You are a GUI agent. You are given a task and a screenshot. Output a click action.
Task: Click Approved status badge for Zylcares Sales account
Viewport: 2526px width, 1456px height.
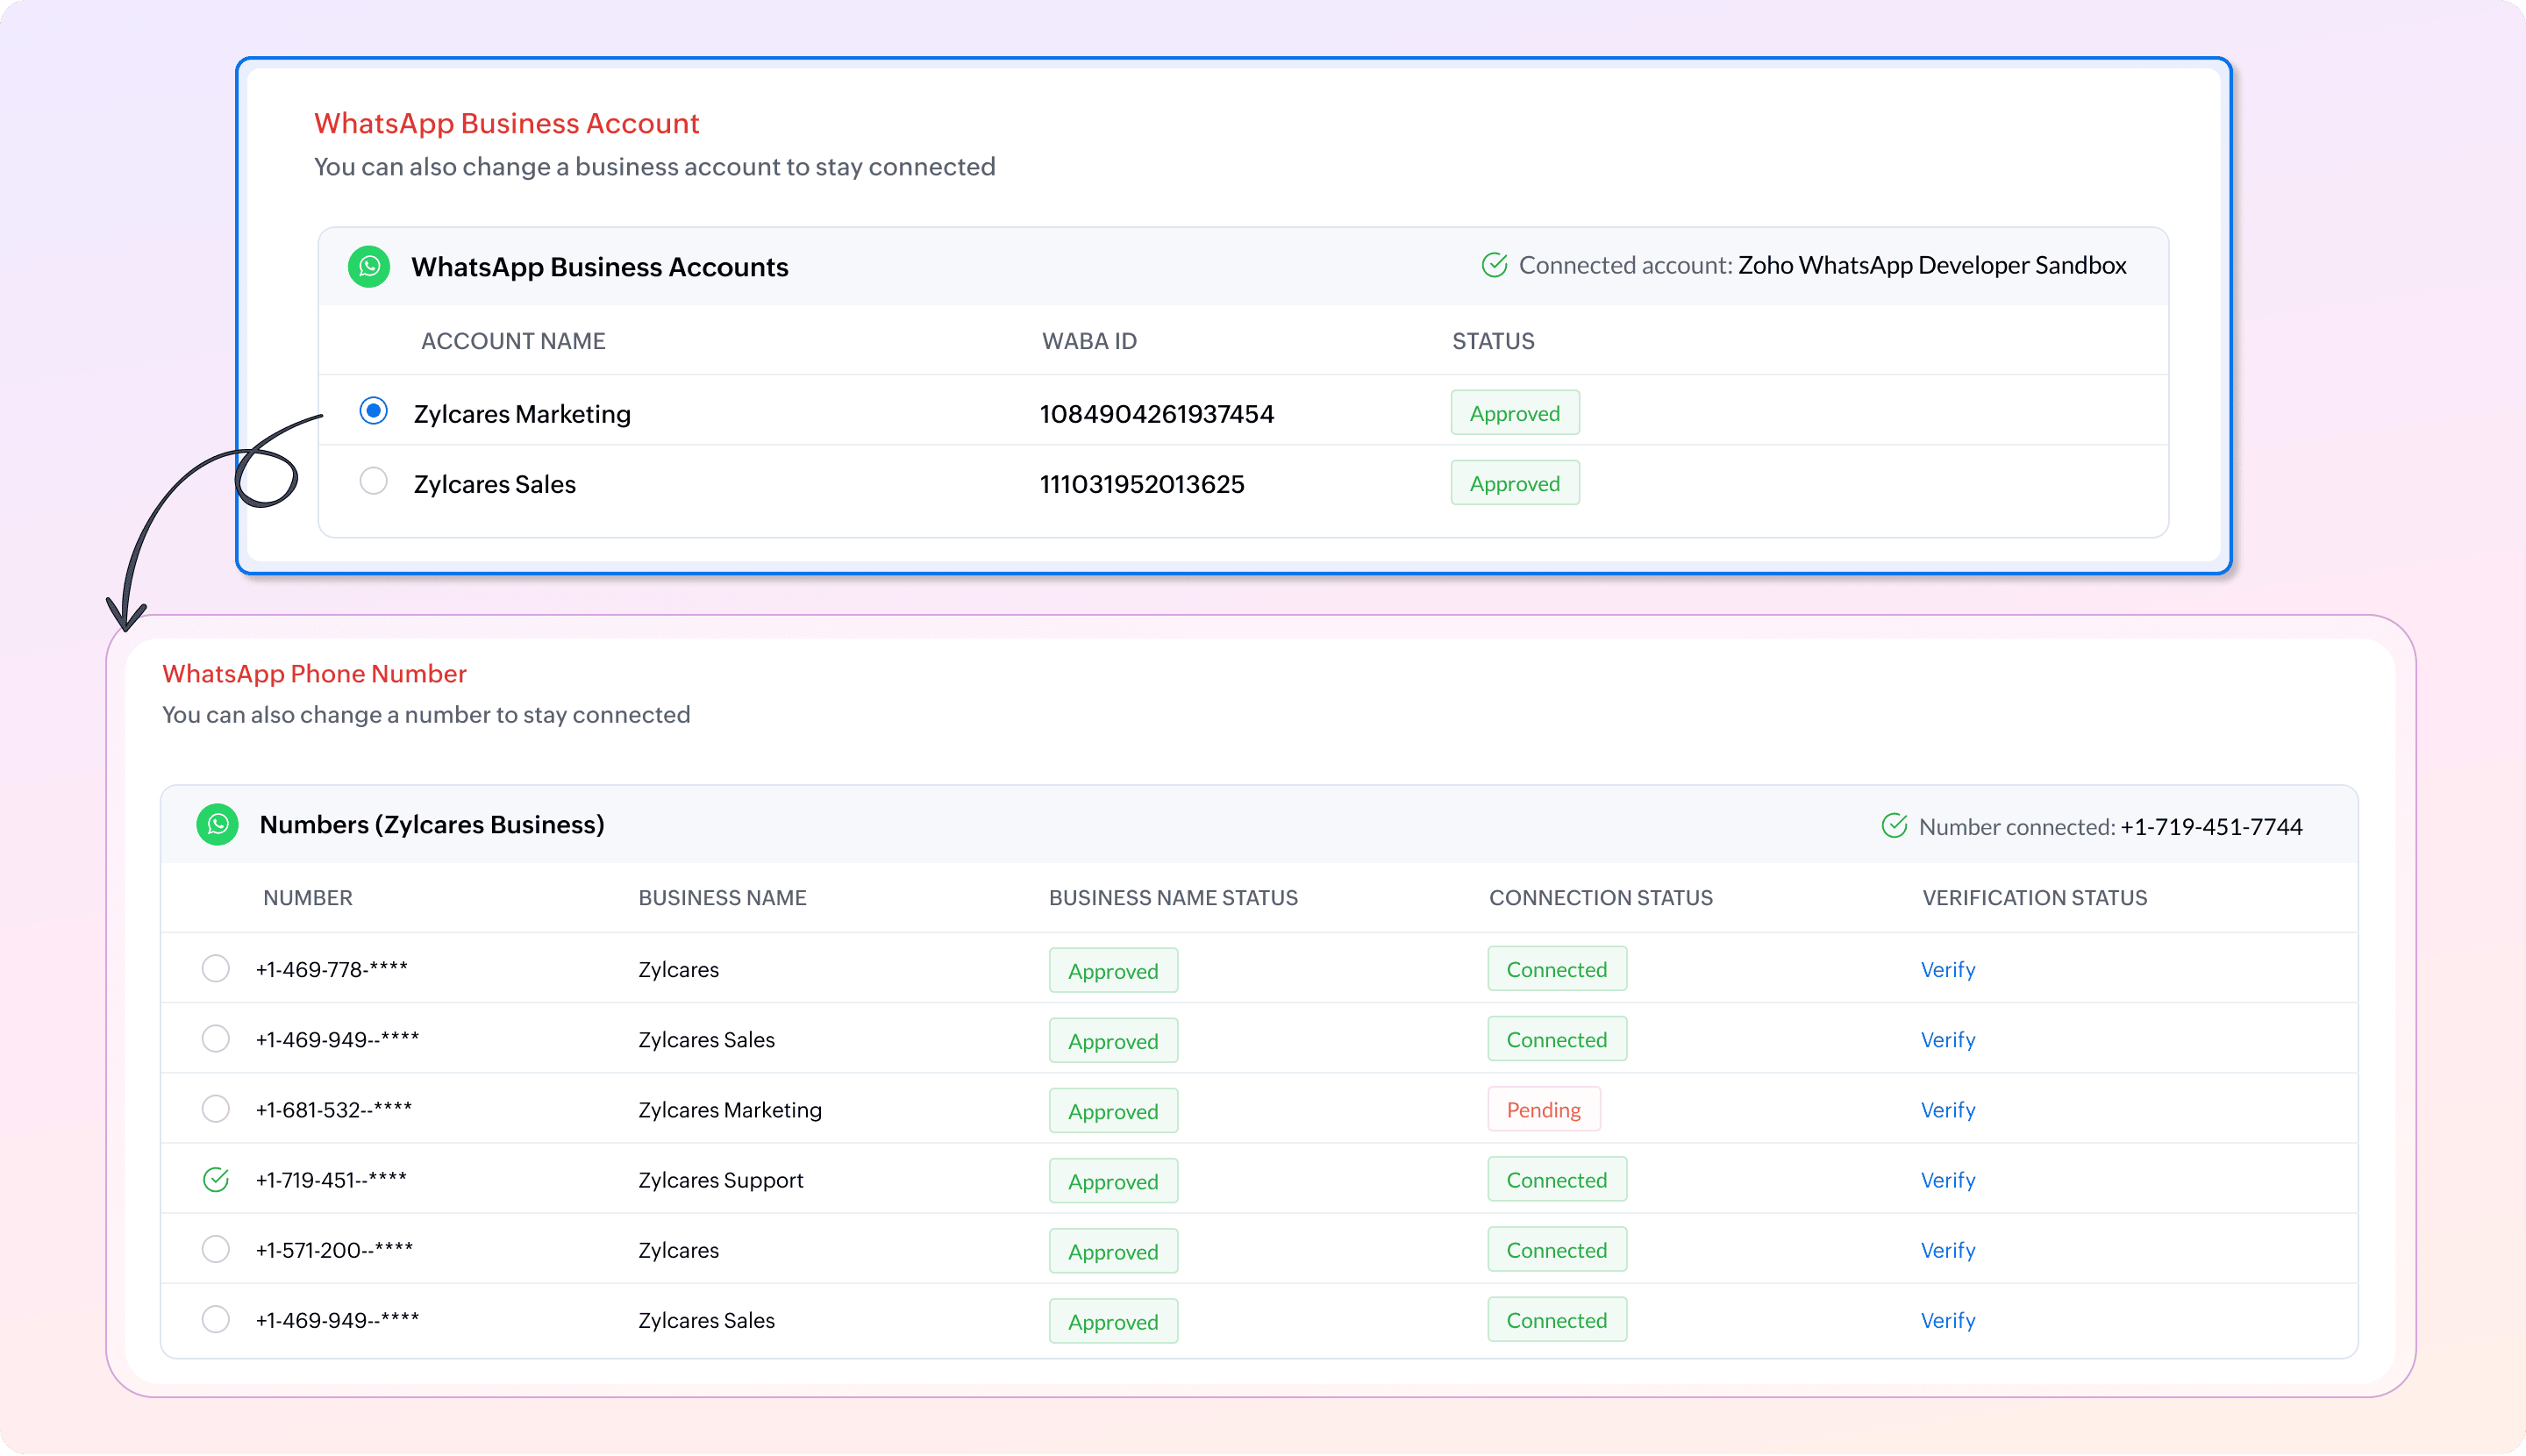tap(1514, 483)
